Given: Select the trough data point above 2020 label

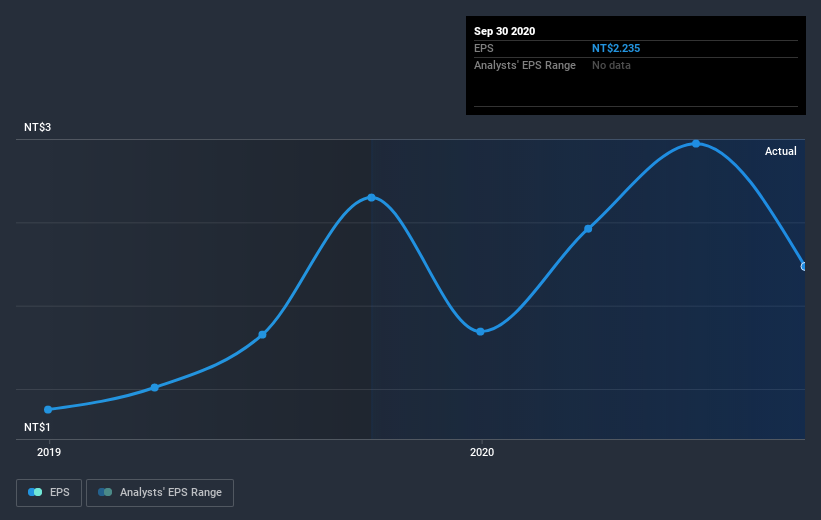Looking at the screenshot, I should point(480,331).
